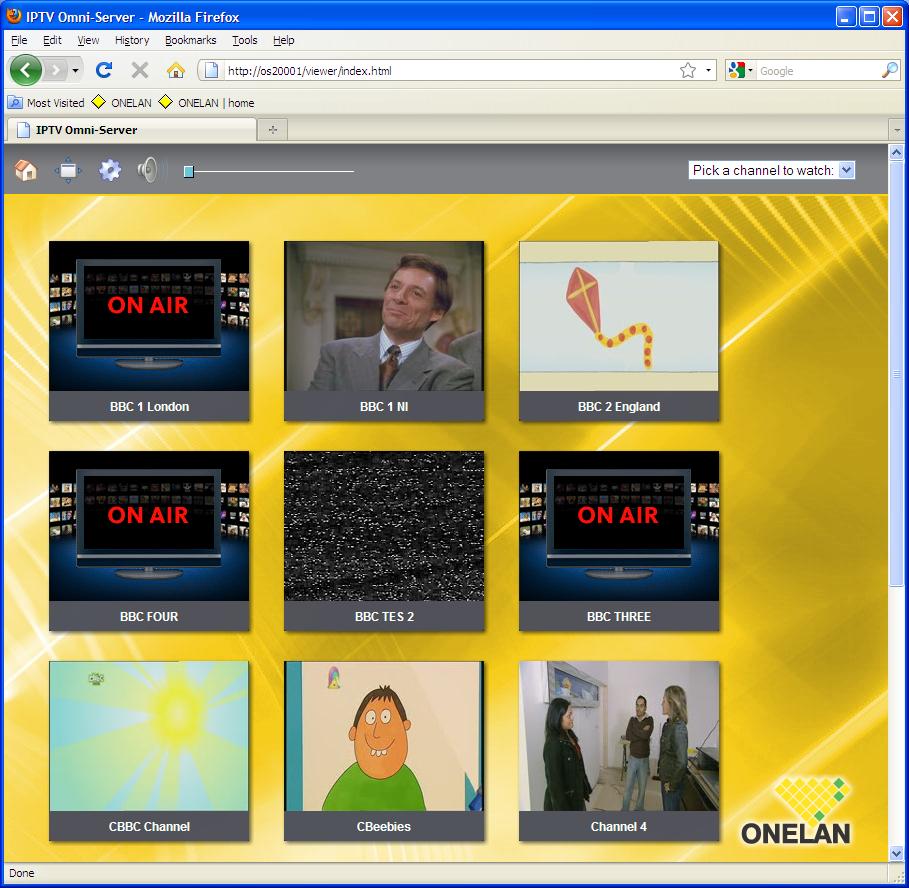Reload the page with the refresh icon
909x888 pixels.
[x=104, y=71]
